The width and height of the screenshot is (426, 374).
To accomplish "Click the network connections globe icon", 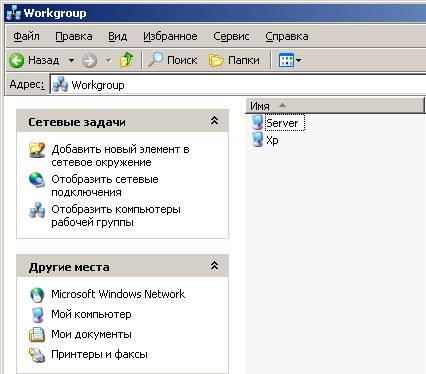I will pyautogui.click(x=37, y=180).
